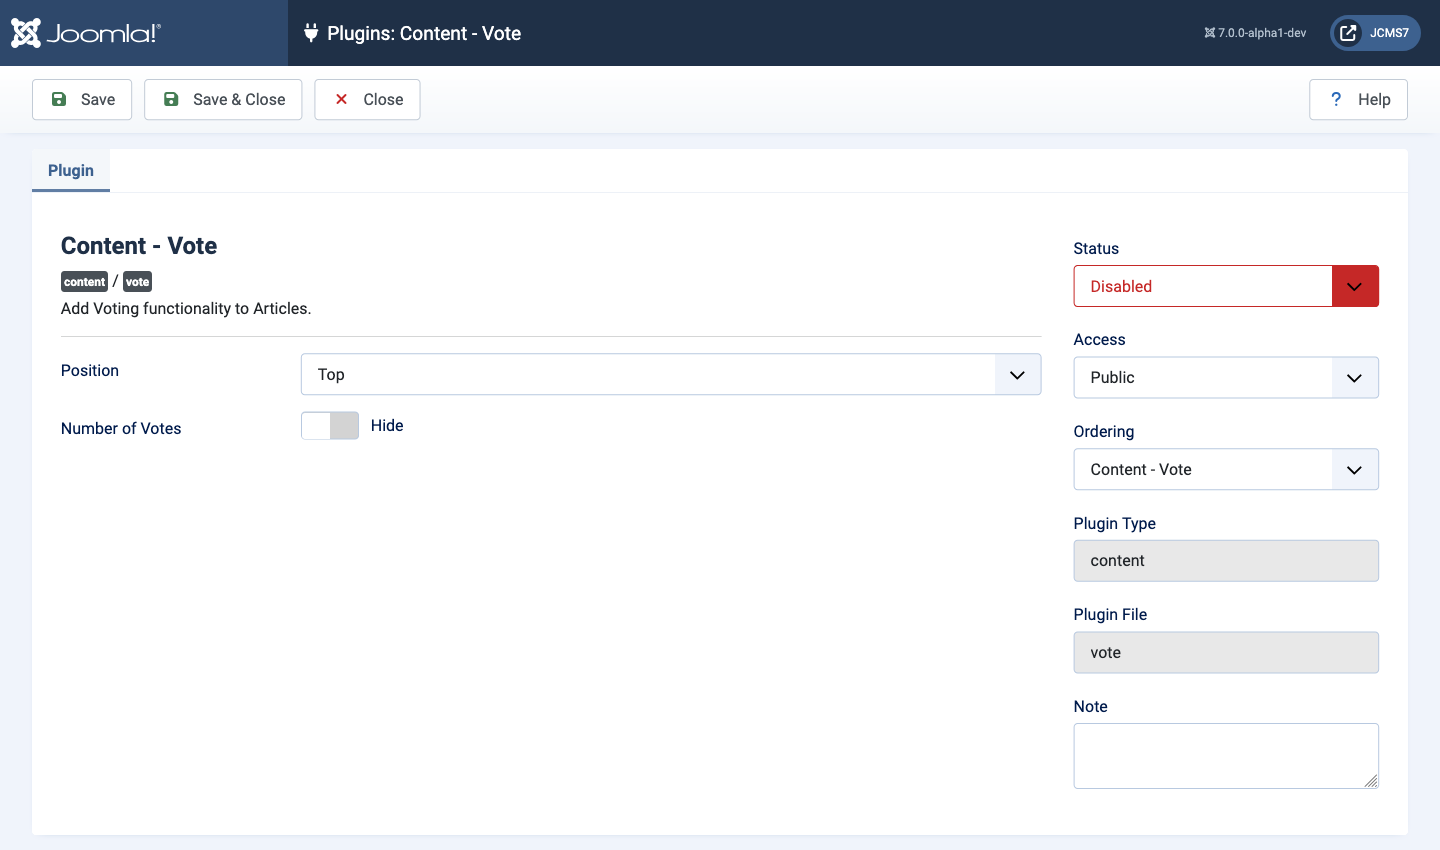
Task: Click the 'Content - Vote' heading
Action: coord(139,246)
